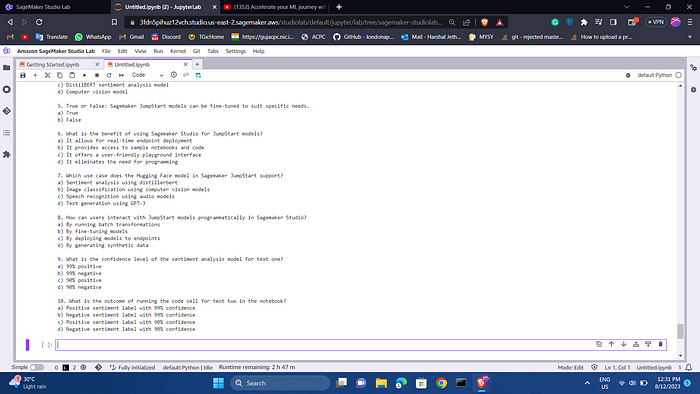Open the Table of Contents panel
700x394 pixels.
(7, 133)
